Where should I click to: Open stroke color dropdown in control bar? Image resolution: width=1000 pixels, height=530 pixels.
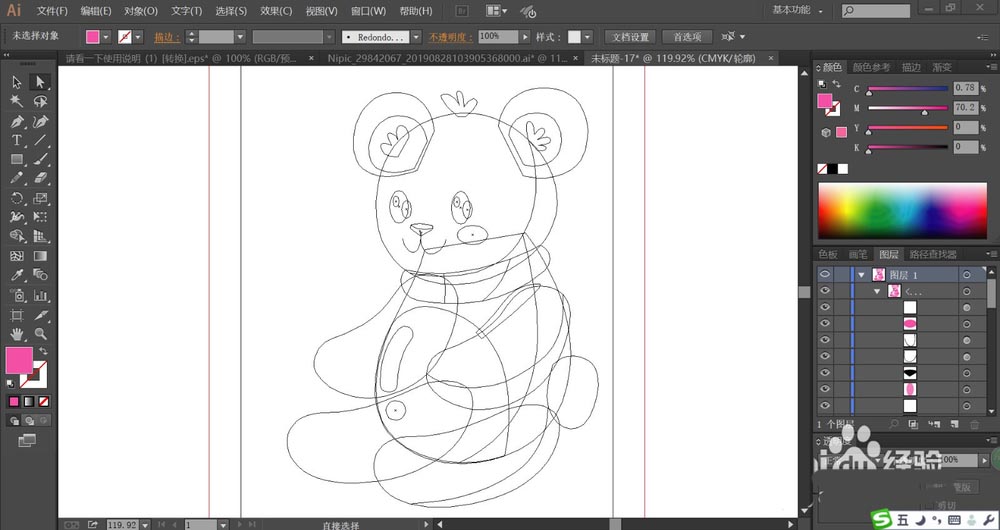[138, 37]
